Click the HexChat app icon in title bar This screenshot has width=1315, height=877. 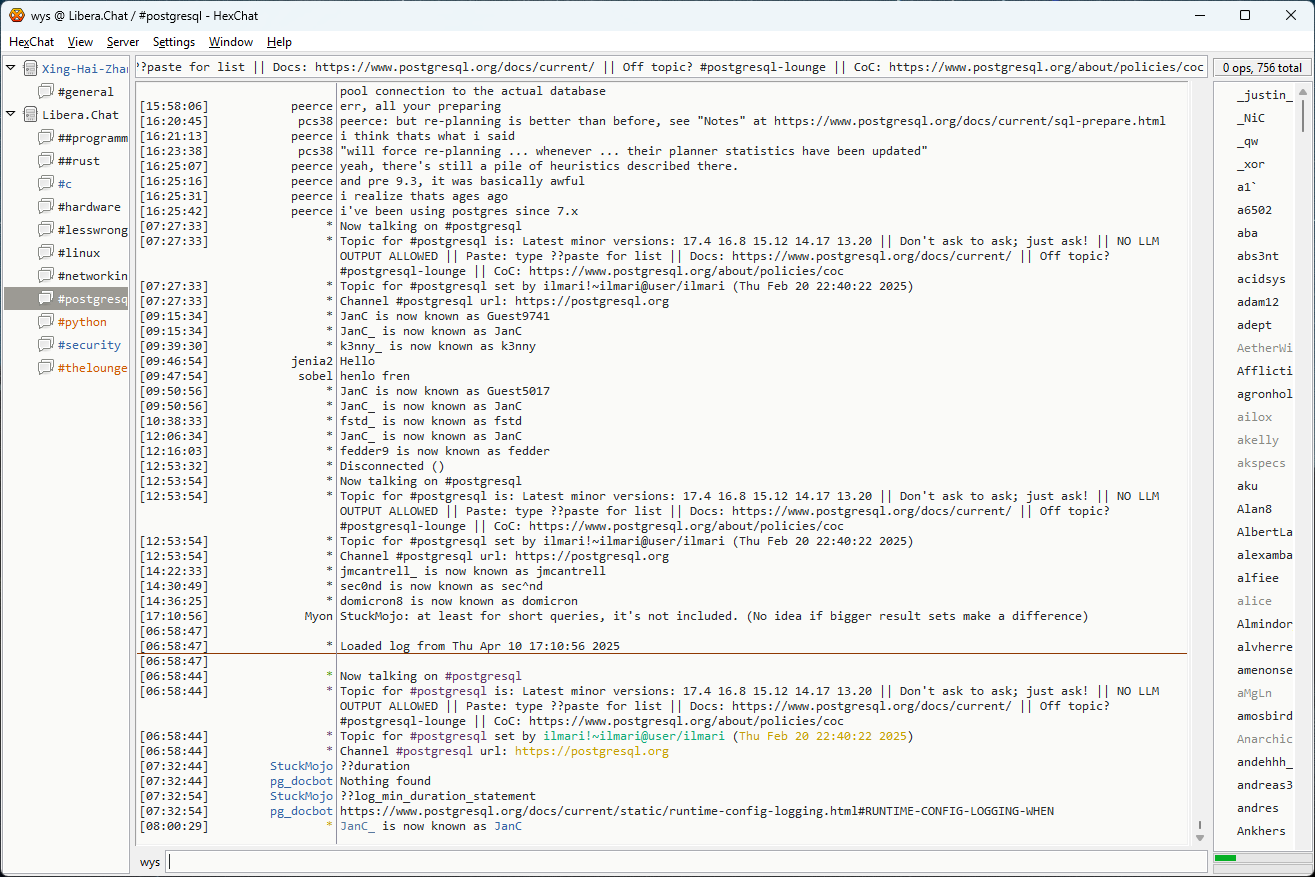coord(17,15)
